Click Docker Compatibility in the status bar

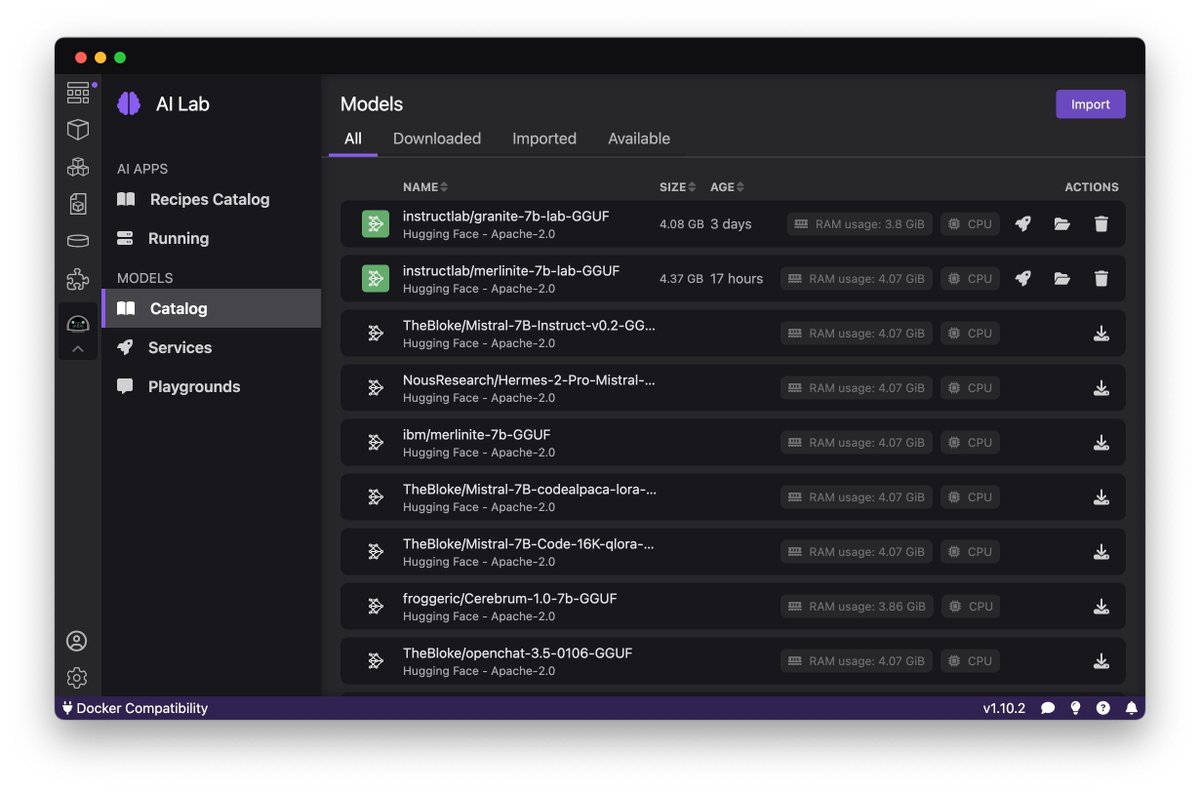point(135,708)
